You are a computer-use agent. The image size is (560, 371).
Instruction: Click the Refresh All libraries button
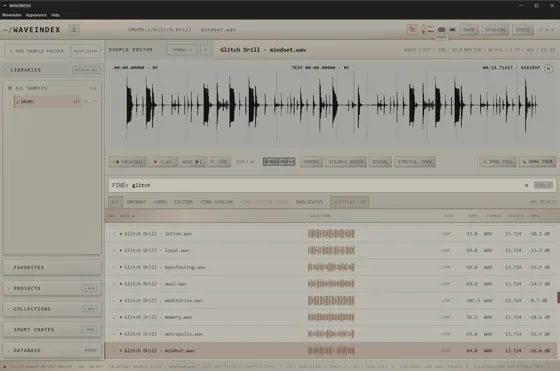(x=86, y=70)
